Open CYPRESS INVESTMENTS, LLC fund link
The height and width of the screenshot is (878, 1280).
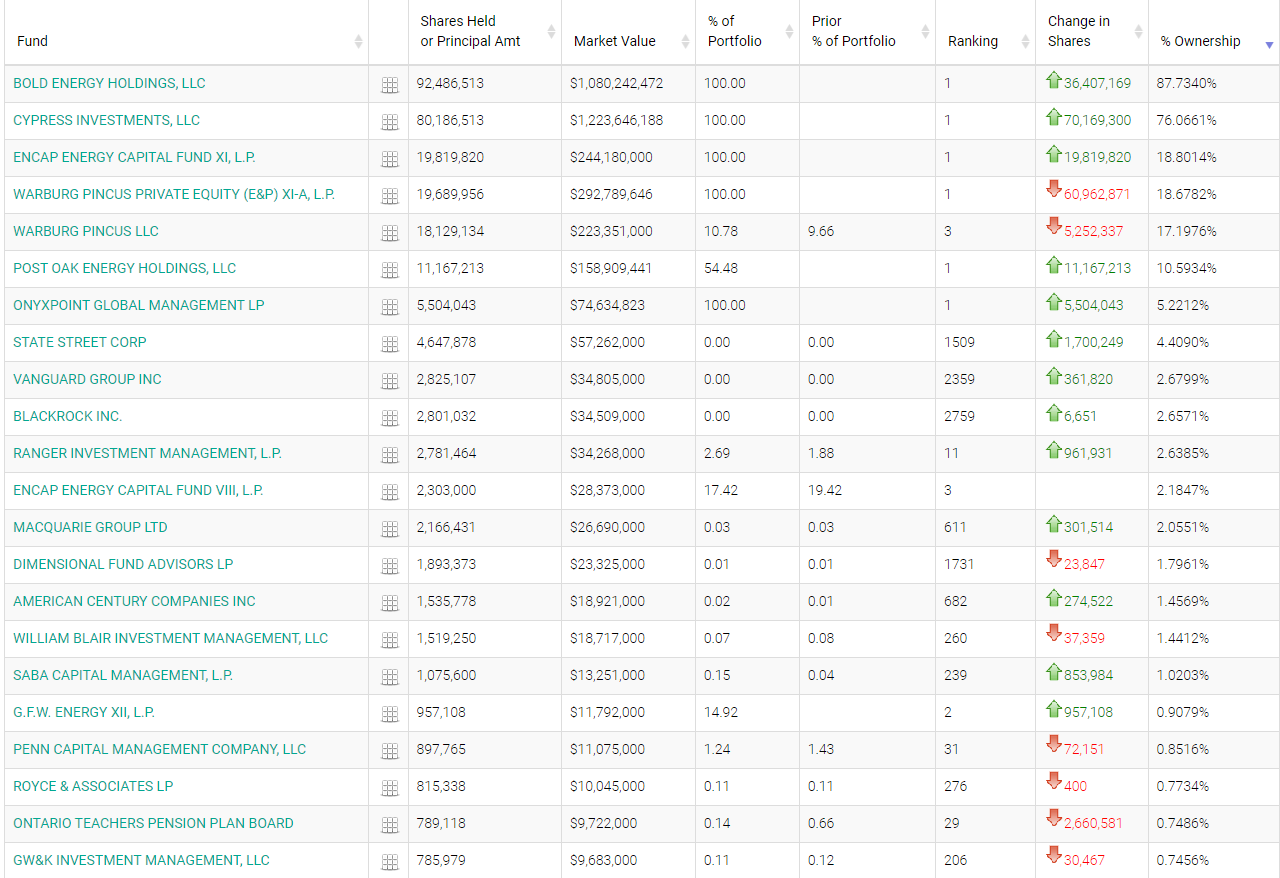[106, 120]
